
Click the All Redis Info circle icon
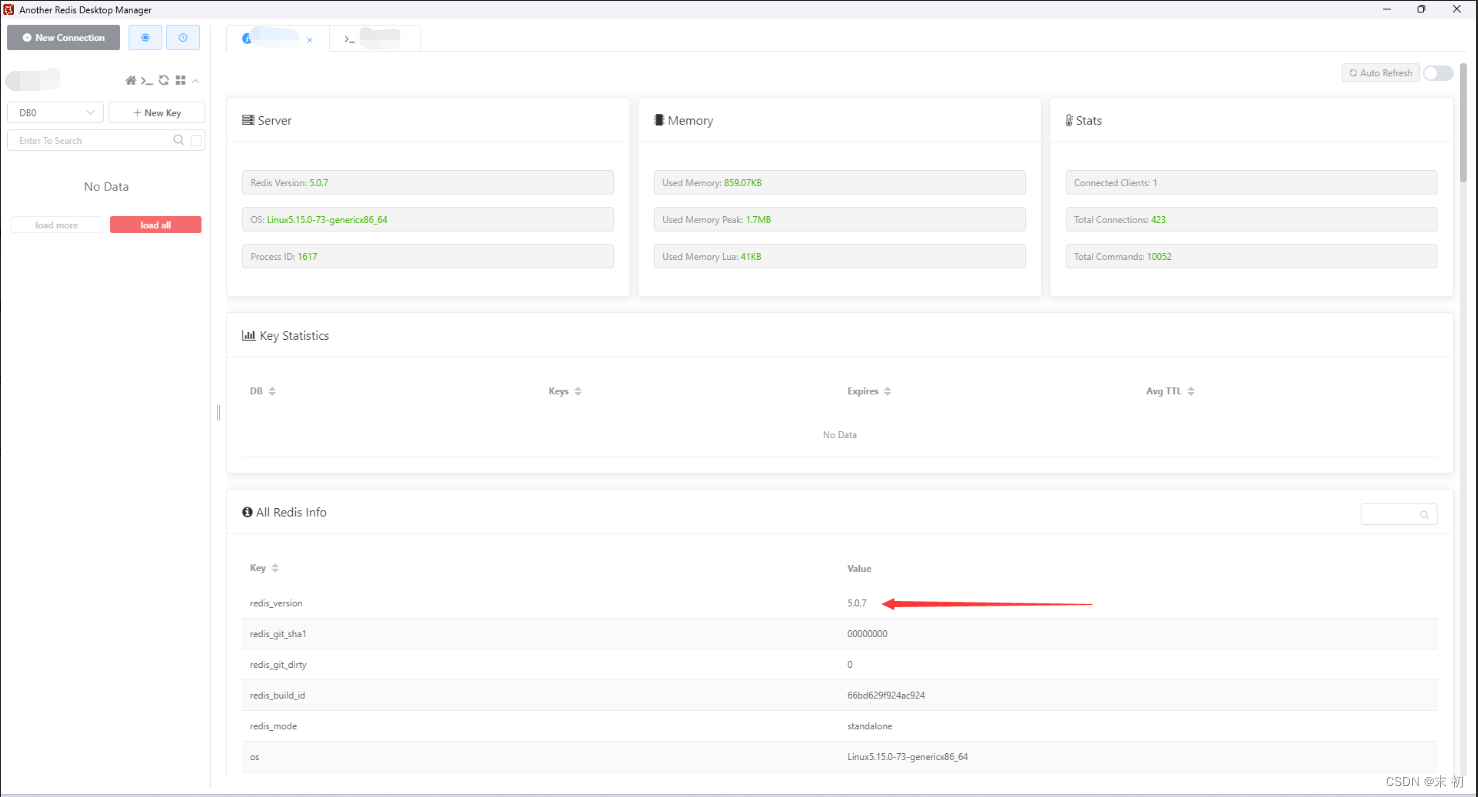click(x=247, y=512)
